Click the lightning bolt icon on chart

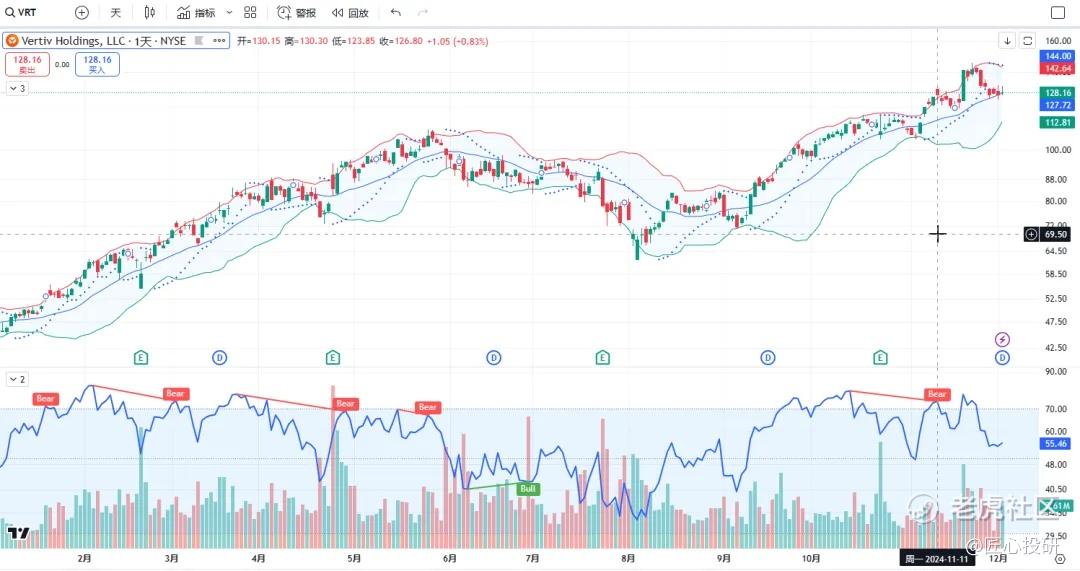(1003, 339)
